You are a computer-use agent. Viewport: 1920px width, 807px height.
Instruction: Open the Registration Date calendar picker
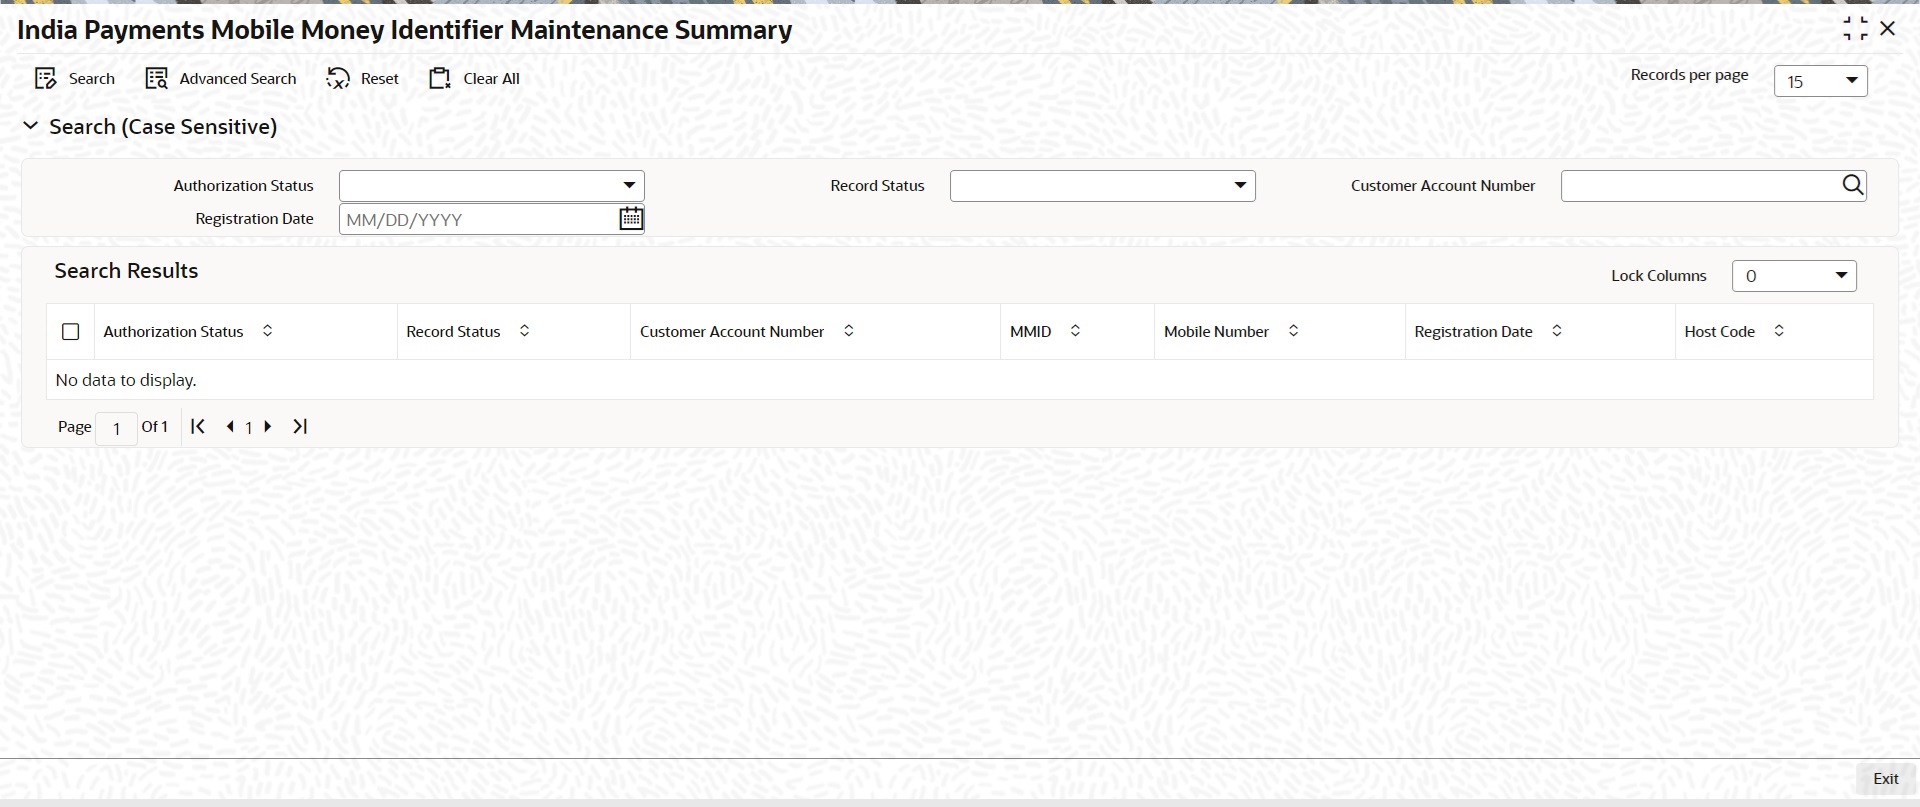coord(631,219)
